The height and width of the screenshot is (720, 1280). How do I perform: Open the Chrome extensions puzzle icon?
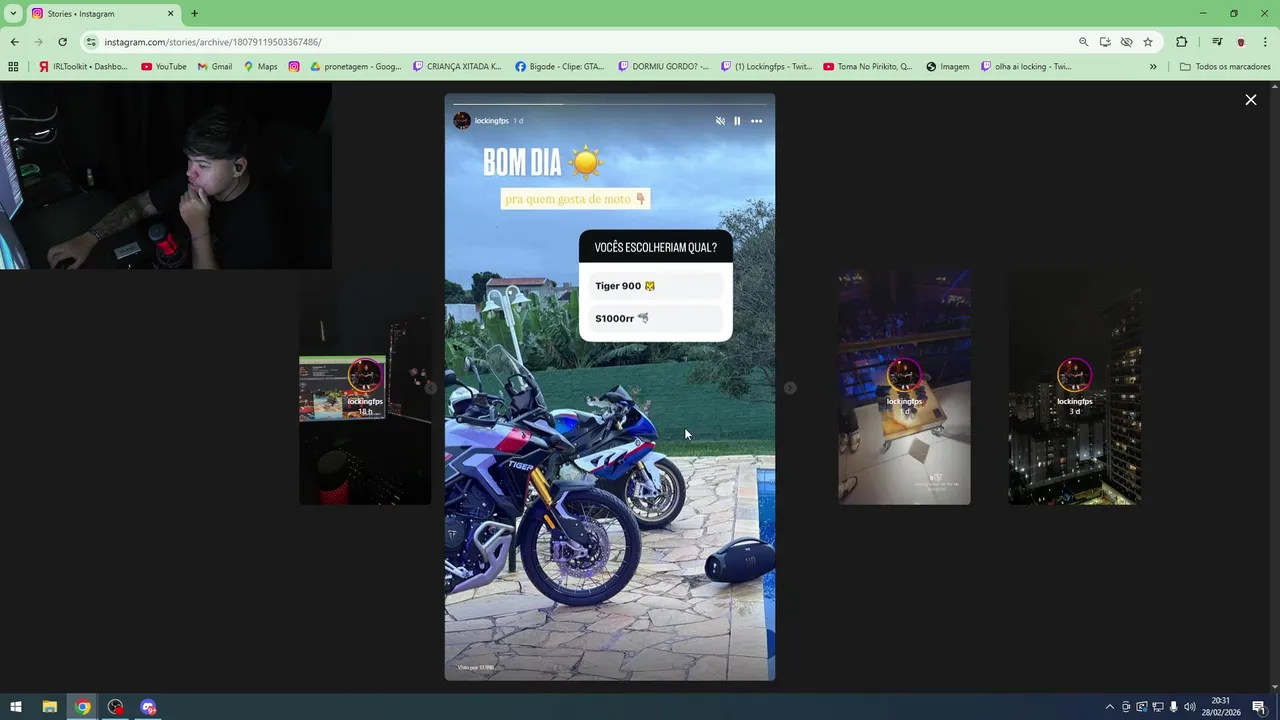1181,42
